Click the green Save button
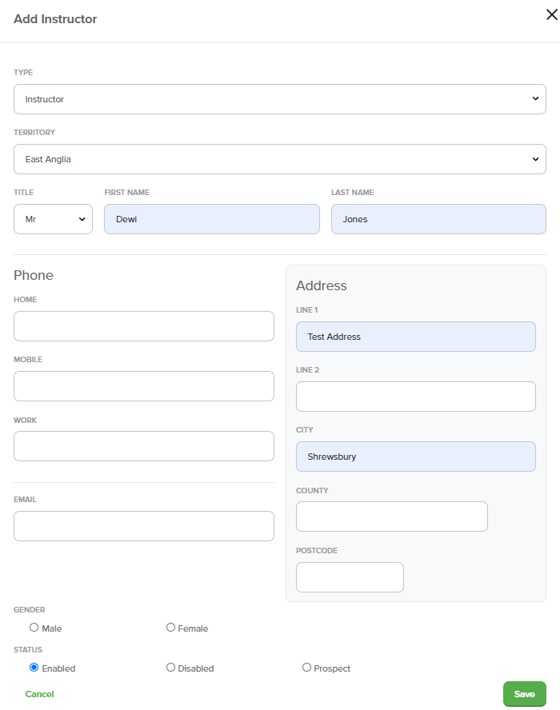560x710 pixels. [x=525, y=694]
